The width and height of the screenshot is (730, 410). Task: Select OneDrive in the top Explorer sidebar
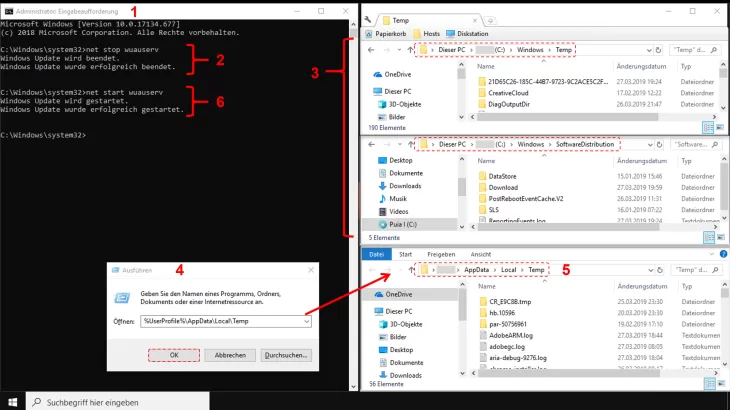pyautogui.click(x=397, y=74)
